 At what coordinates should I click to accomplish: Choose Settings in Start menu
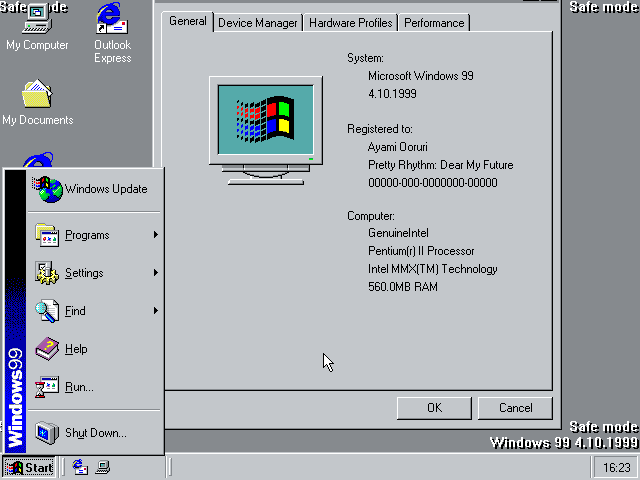tap(94, 273)
